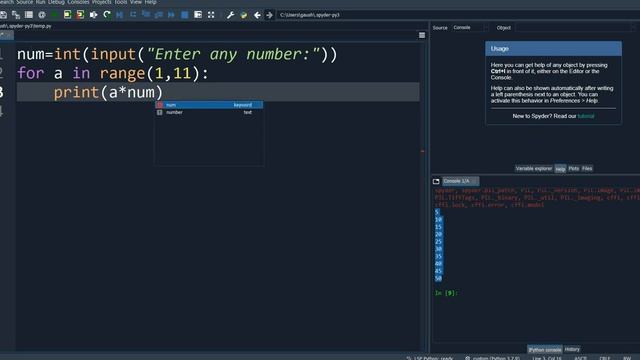Click the debugger Step return icon
This screenshot has width=640, height=360.
[x=159, y=15]
